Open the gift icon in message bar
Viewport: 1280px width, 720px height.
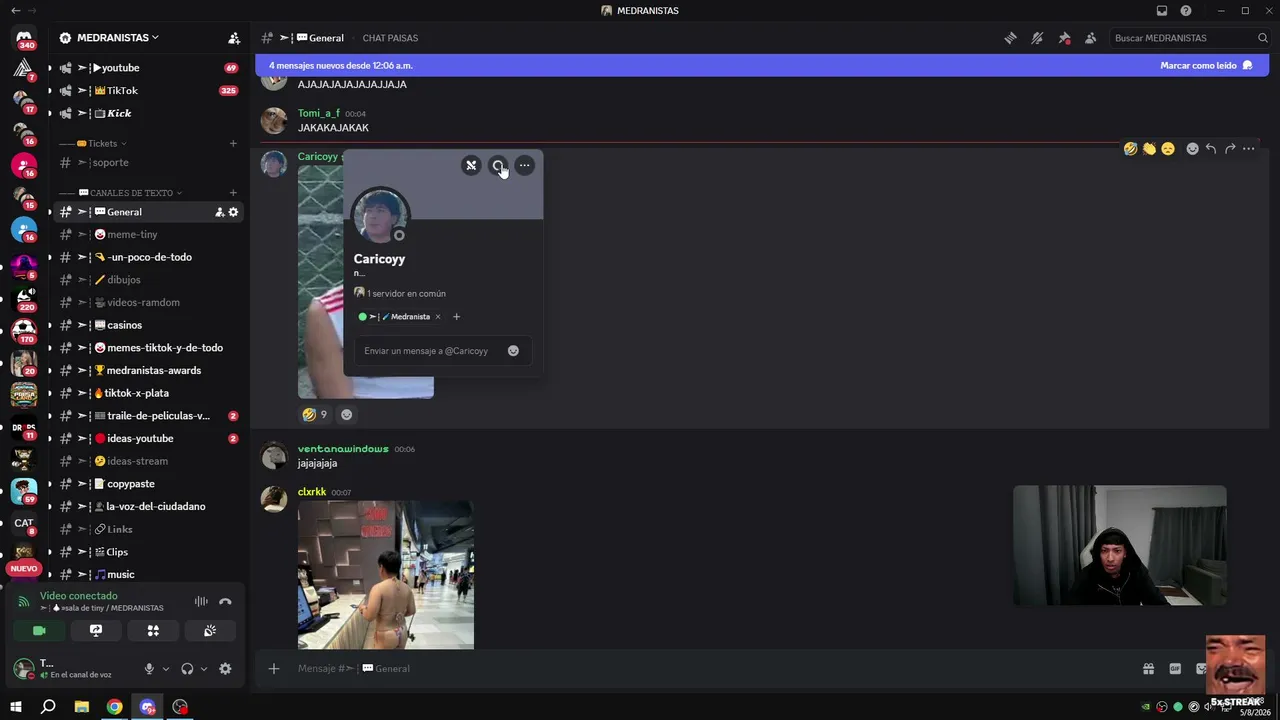1148,669
